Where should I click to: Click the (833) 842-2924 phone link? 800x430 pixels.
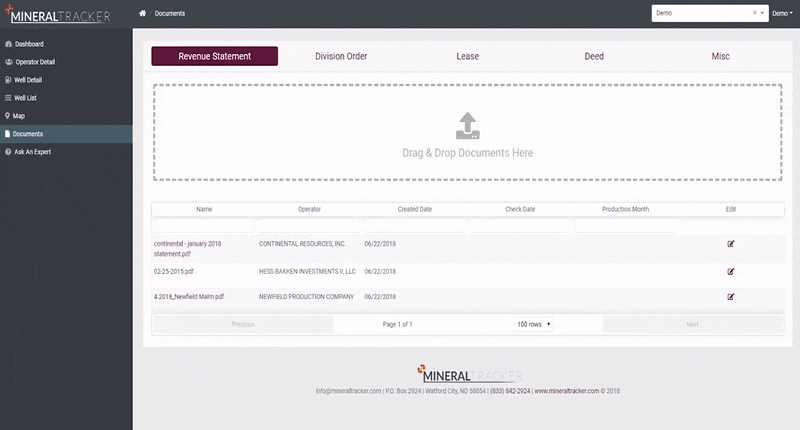[x=510, y=391]
